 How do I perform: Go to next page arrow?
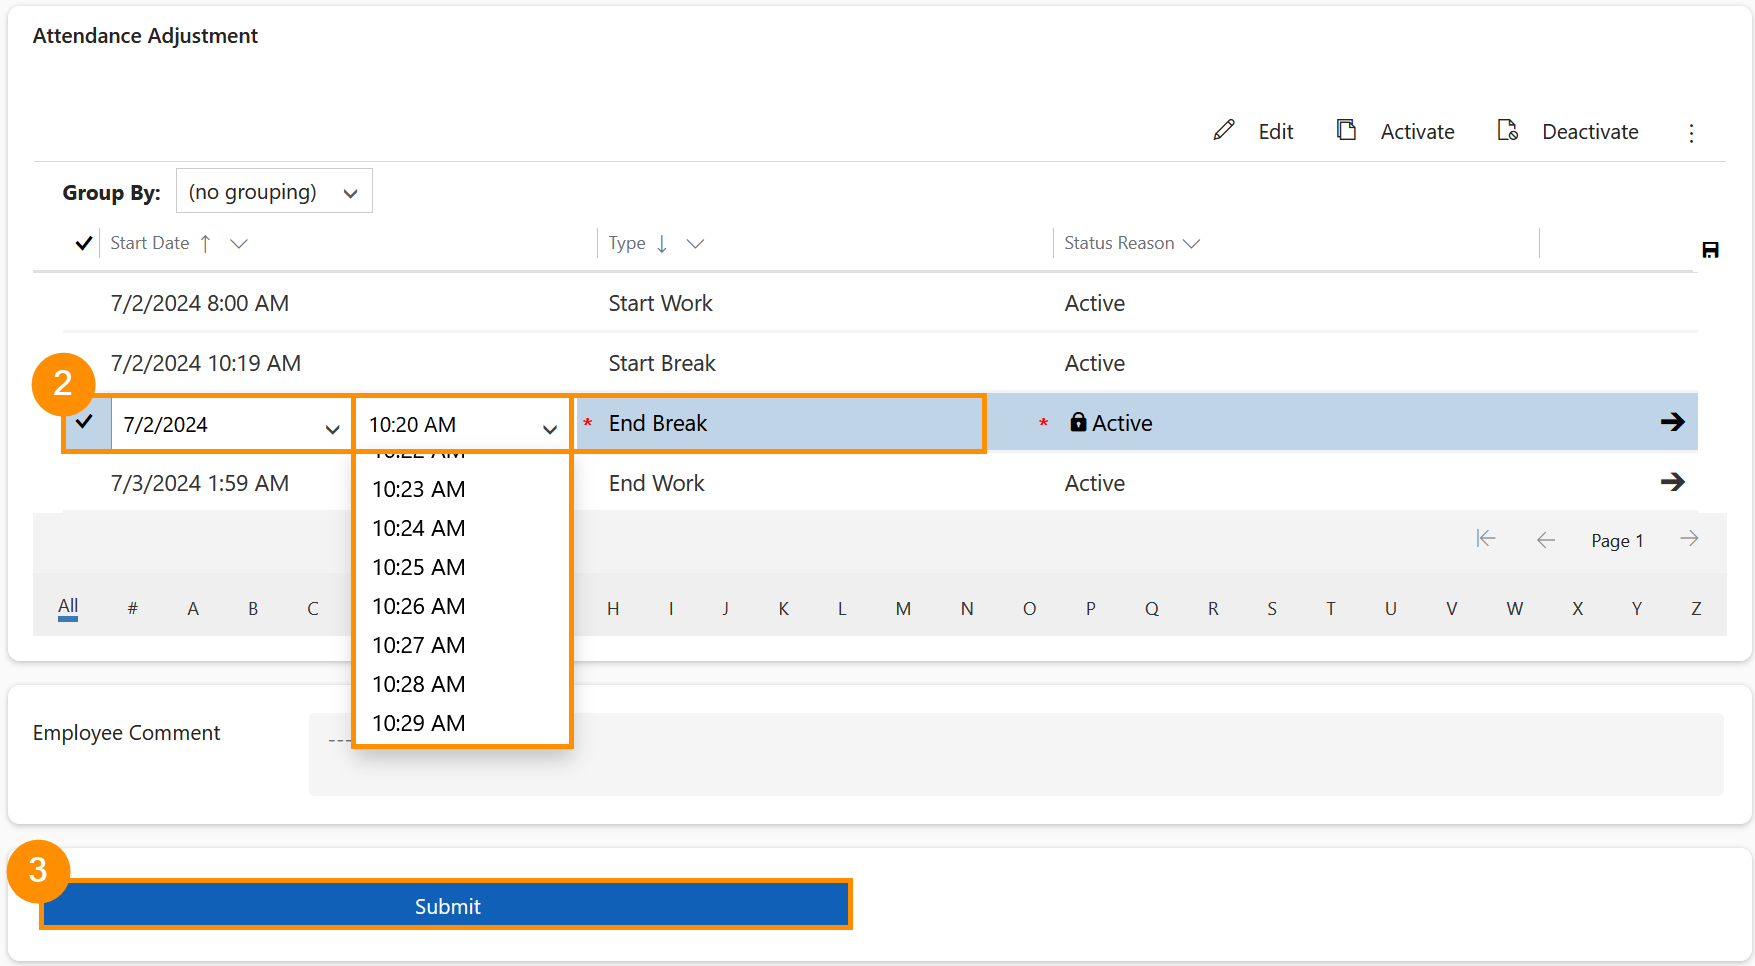click(x=1690, y=539)
